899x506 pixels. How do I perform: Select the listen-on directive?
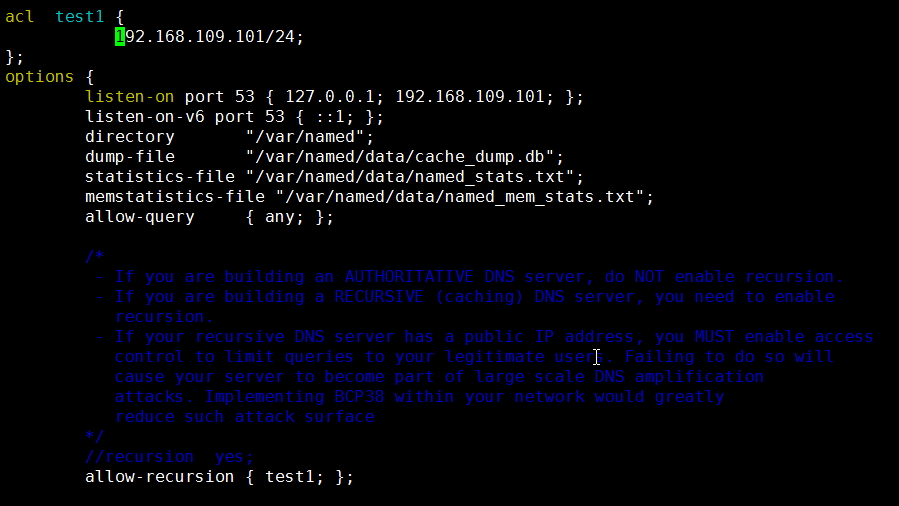click(130, 97)
